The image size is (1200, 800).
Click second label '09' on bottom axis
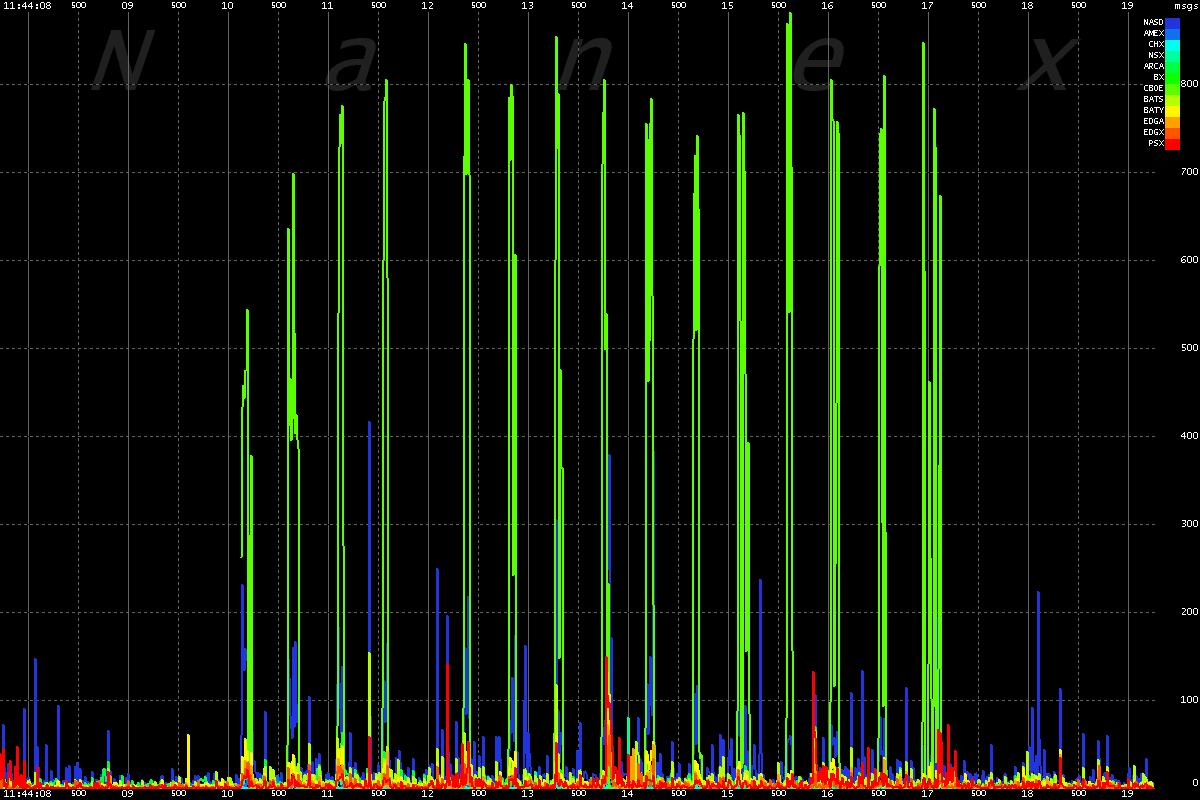(127, 794)
